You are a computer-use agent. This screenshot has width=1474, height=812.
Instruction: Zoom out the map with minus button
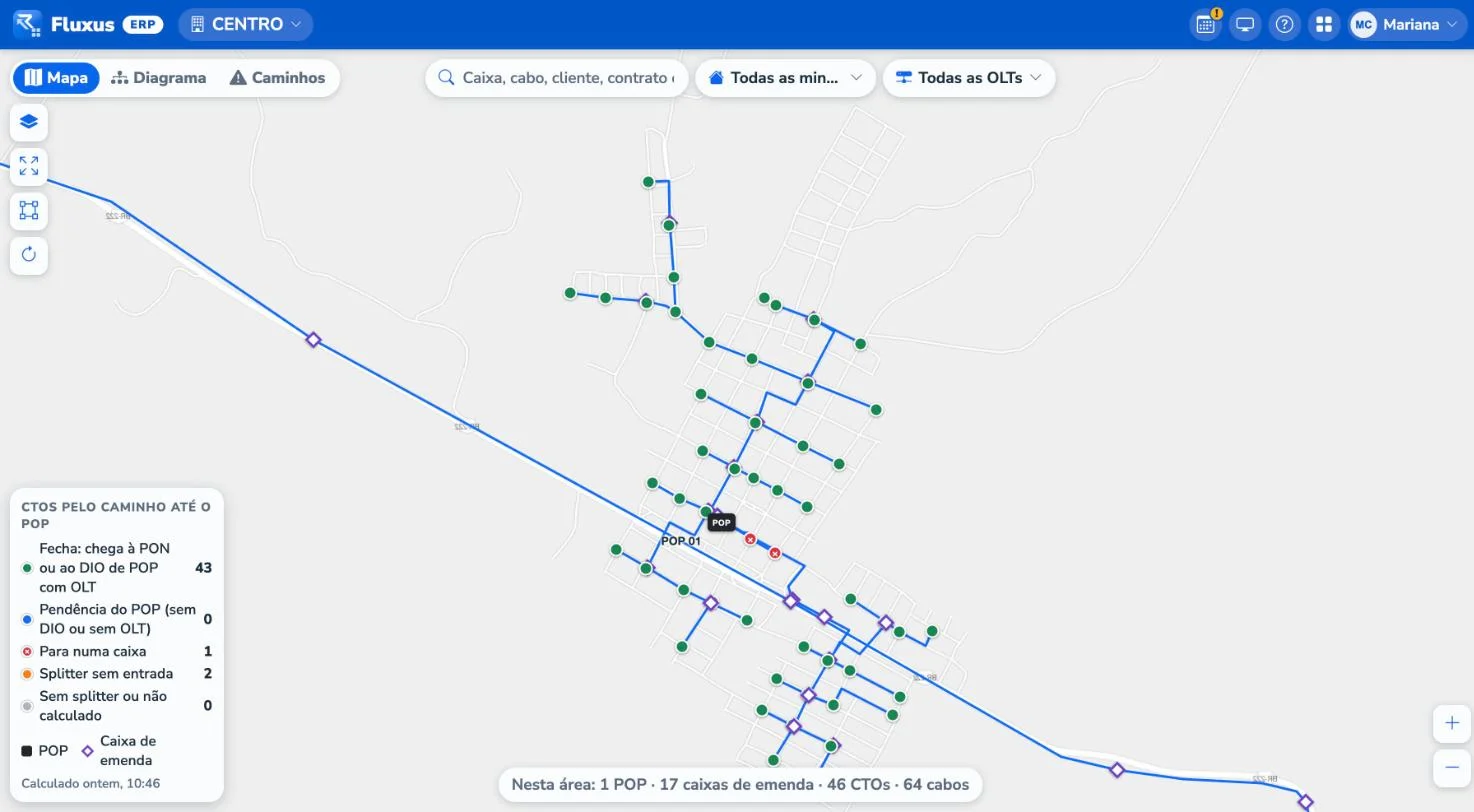1452,767
